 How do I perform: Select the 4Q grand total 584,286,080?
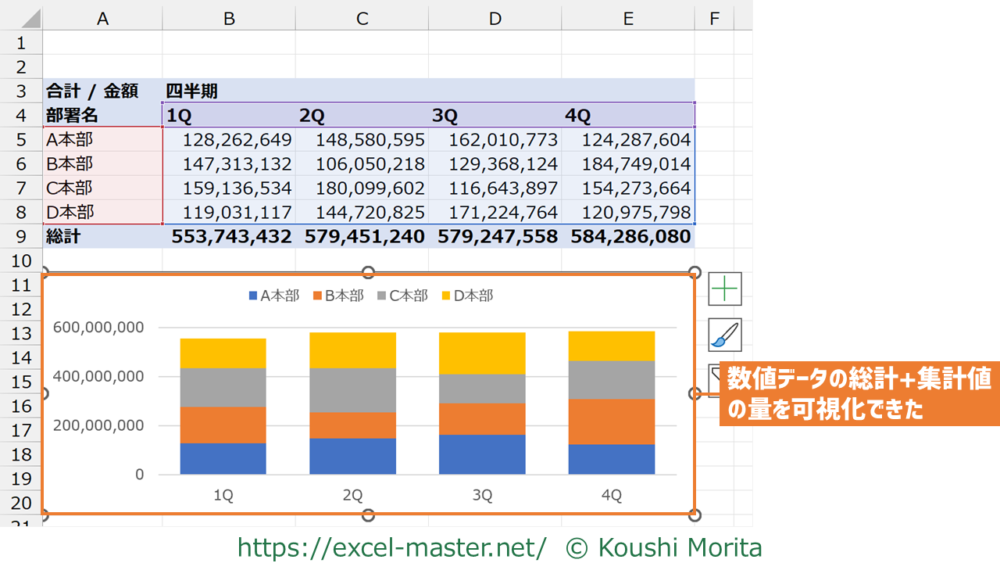coord(629,237)
